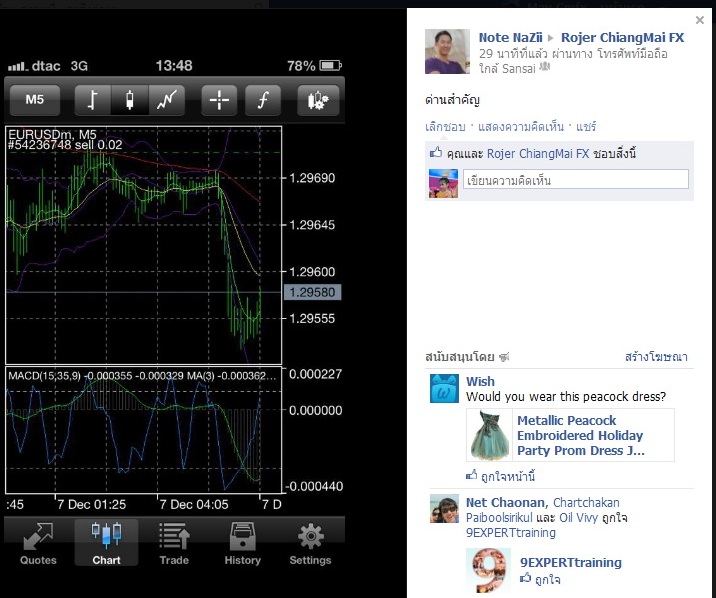Click the battery icon in status bar

click(x=331, y=66)
